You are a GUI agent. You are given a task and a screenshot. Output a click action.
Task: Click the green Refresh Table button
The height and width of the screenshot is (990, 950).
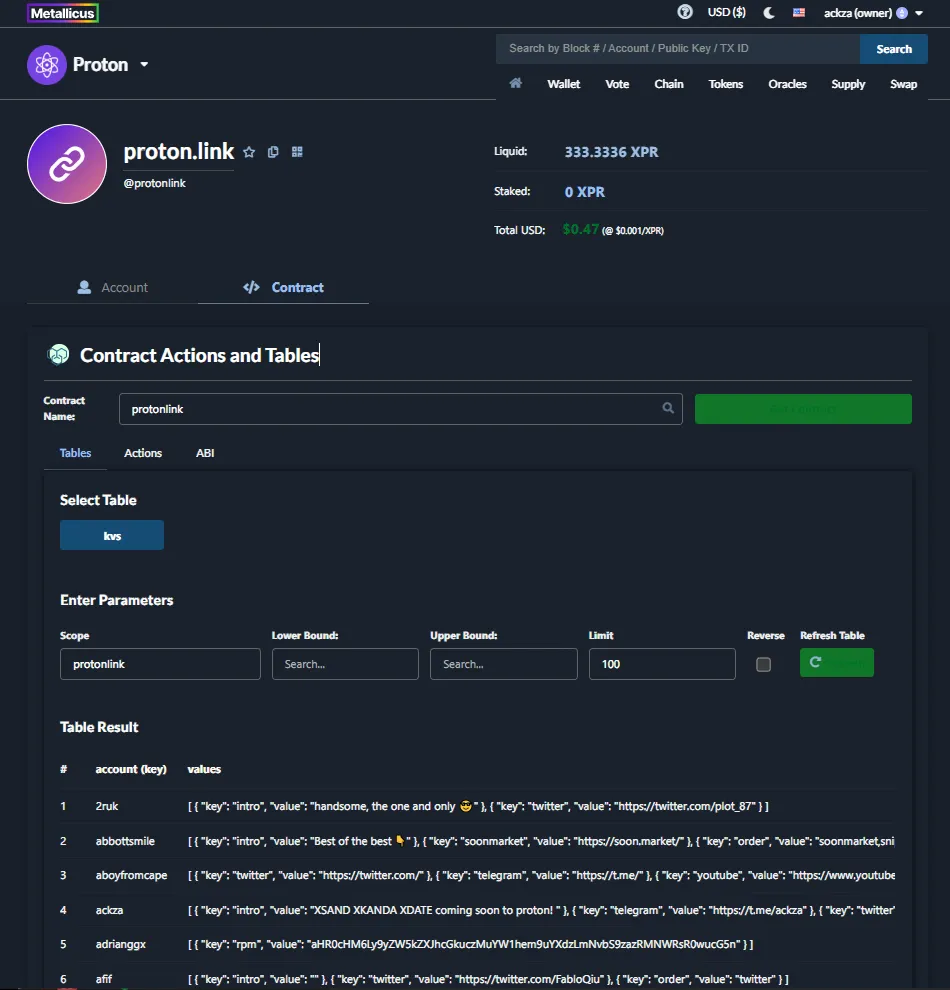point(837,663)
